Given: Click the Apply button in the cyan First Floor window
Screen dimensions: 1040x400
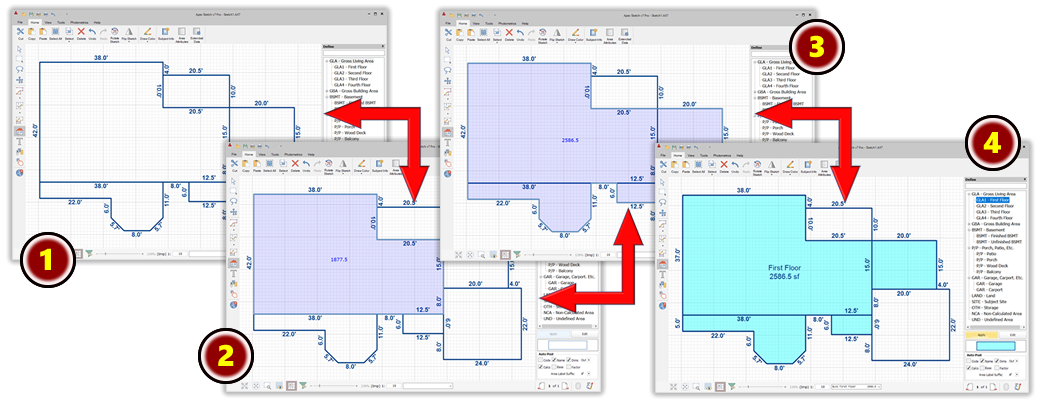Looking at the screenshot, I should [982, 335].
